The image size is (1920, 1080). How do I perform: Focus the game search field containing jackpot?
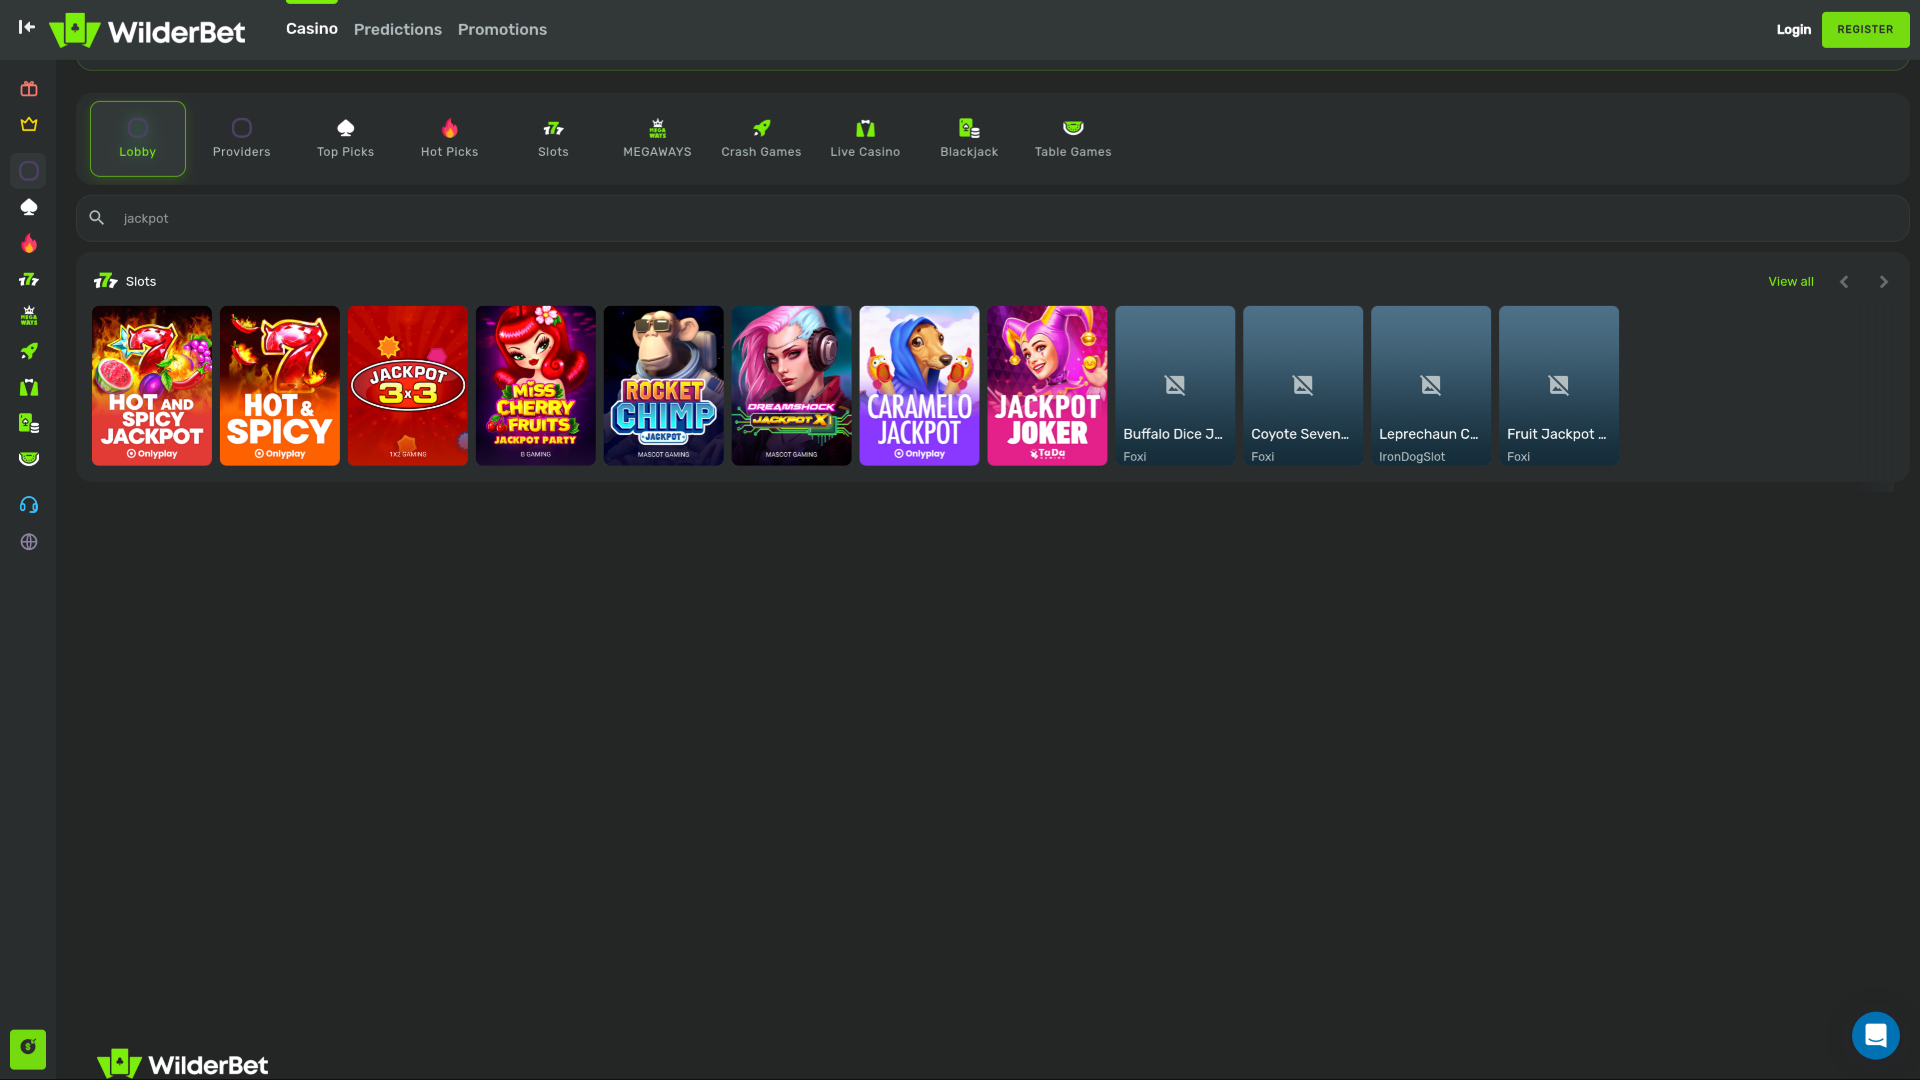tap(993, 218)
